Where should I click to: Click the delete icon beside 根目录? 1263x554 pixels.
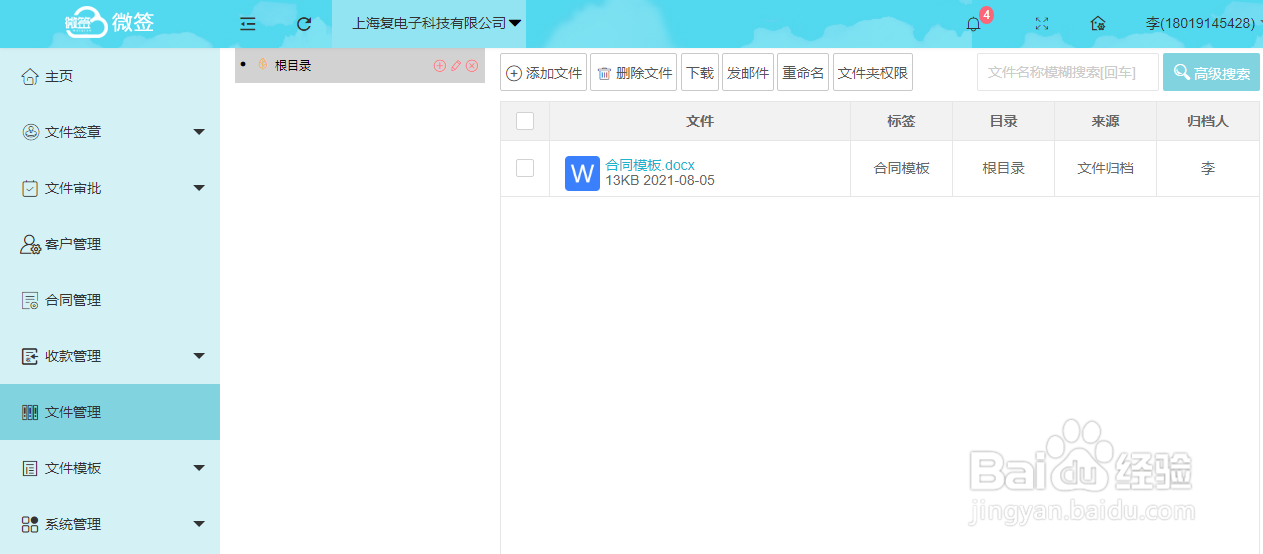point(472,66)
